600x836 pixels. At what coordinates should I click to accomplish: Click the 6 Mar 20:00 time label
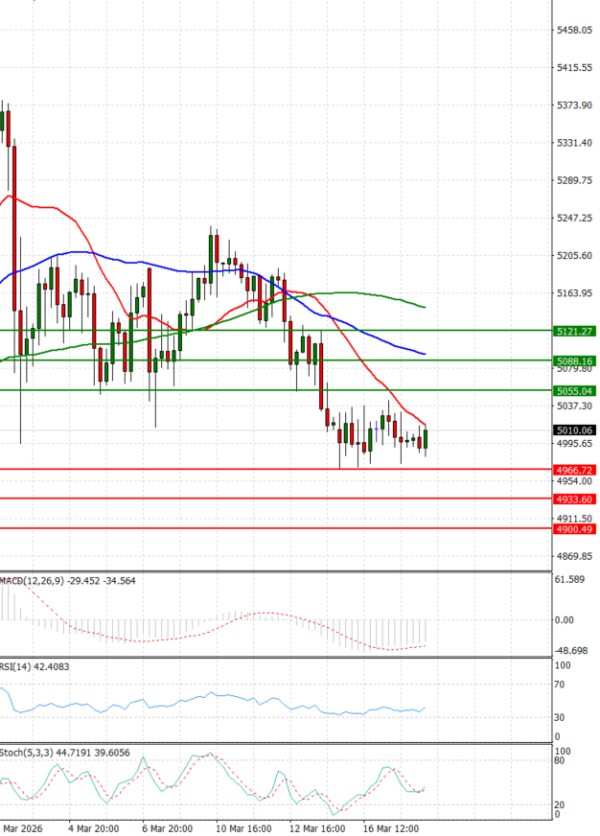(168, 829)
